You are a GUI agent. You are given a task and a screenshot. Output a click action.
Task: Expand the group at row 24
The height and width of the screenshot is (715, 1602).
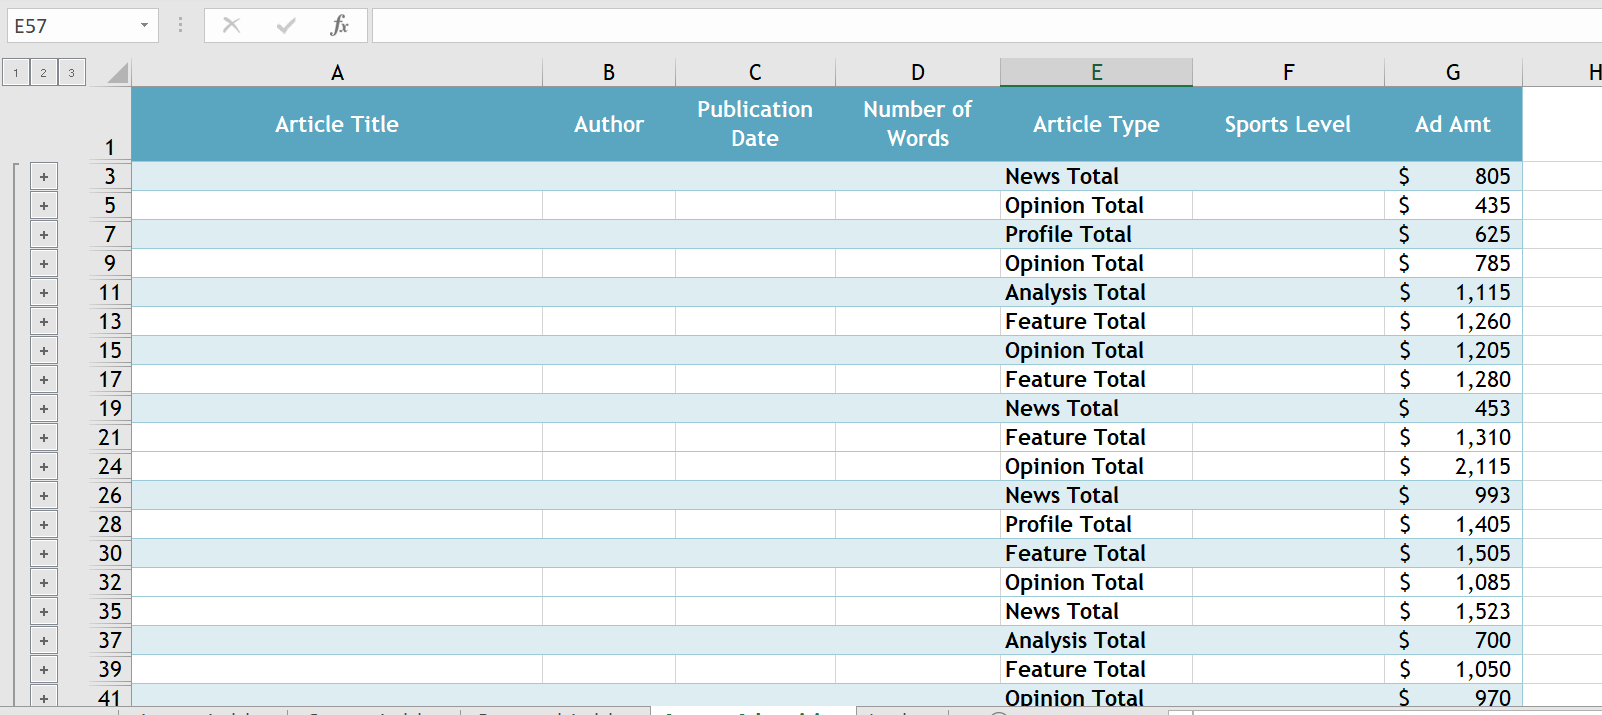point(44,467)
